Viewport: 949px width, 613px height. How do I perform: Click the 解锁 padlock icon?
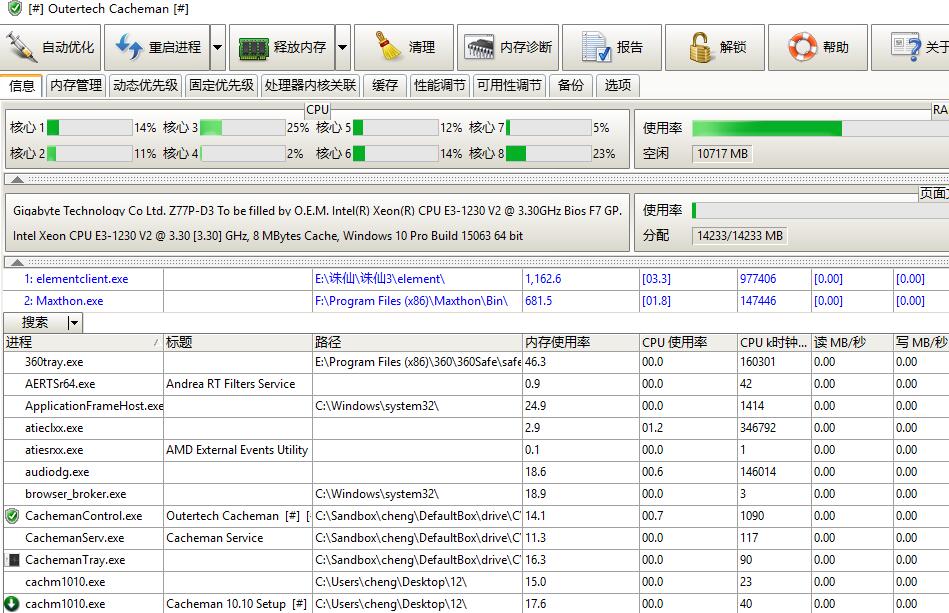[x=700, y=47]
